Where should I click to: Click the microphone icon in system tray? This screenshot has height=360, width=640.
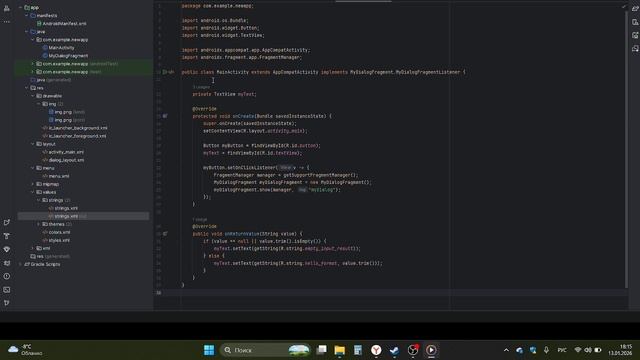(x=546, y=350)
